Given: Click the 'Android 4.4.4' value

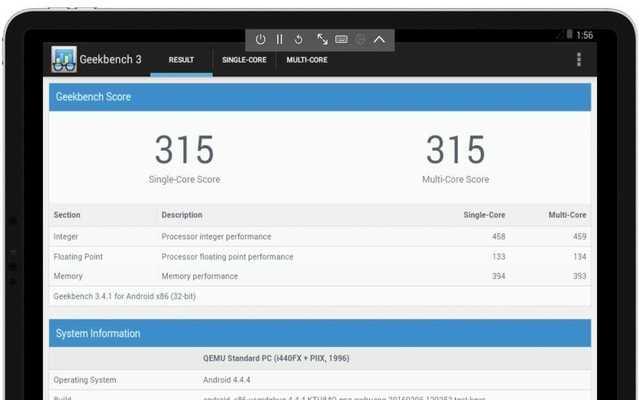Looking at the screenshot, I should tap(226, 380).
